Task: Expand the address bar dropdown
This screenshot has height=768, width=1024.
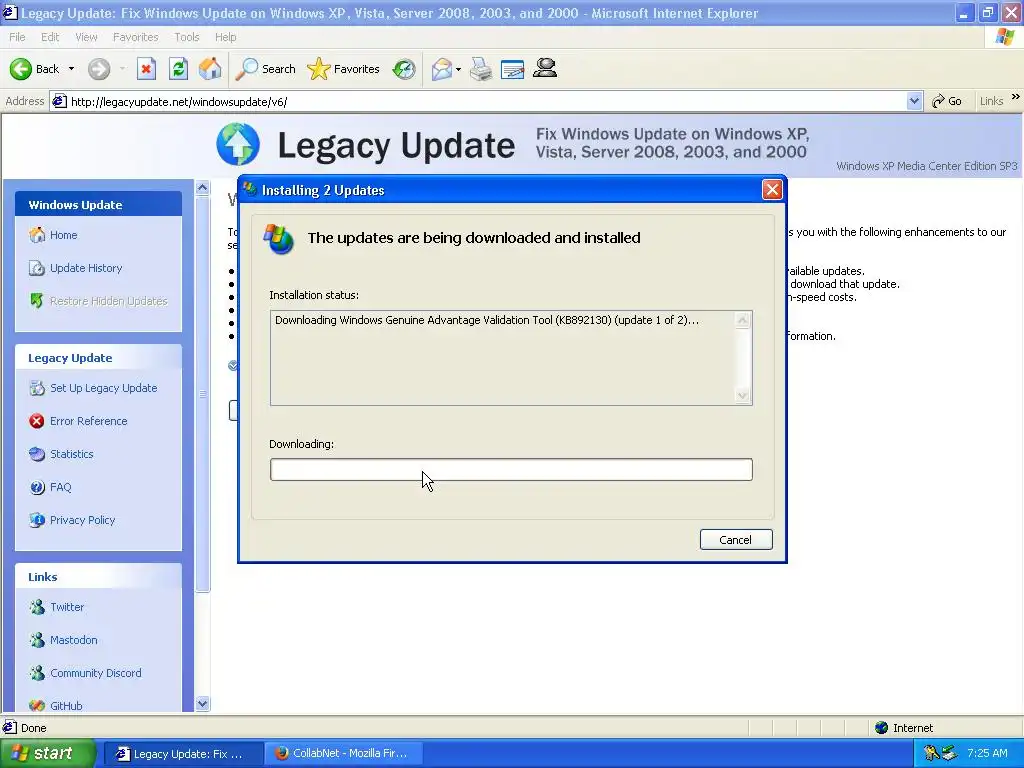Action: pyautogui.click(x=914, y=101)
